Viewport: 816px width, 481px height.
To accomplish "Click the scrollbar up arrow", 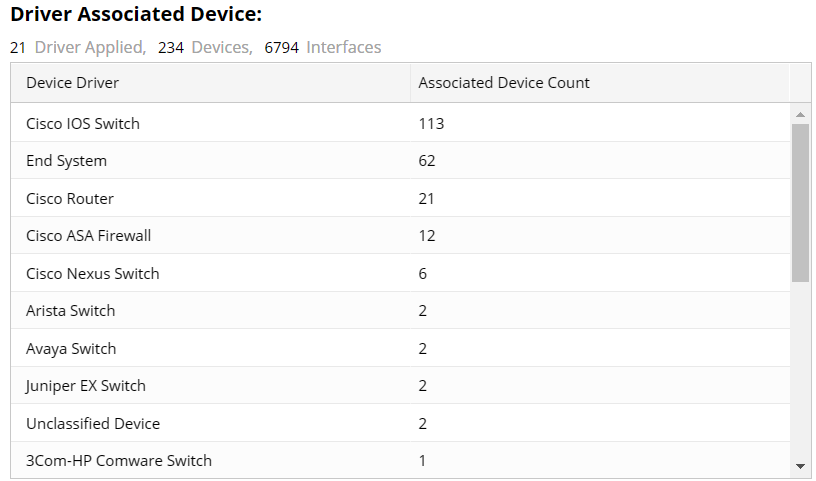I will (800, 112).
